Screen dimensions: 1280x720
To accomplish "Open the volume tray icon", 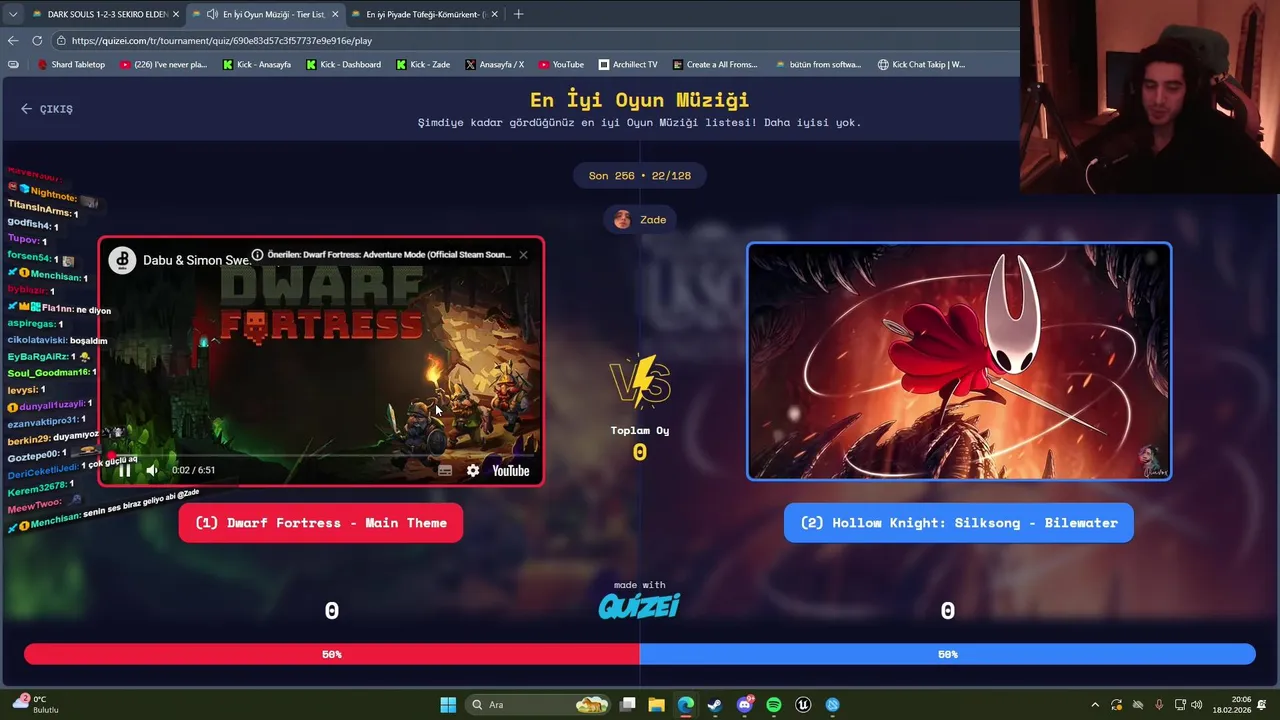I will (x=1197, y=705).
